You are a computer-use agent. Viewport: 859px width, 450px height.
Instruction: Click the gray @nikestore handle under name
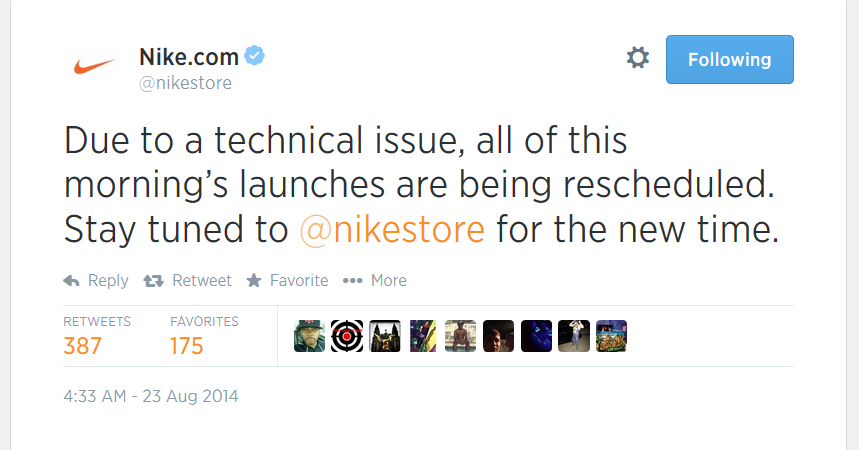pos(185,83)
